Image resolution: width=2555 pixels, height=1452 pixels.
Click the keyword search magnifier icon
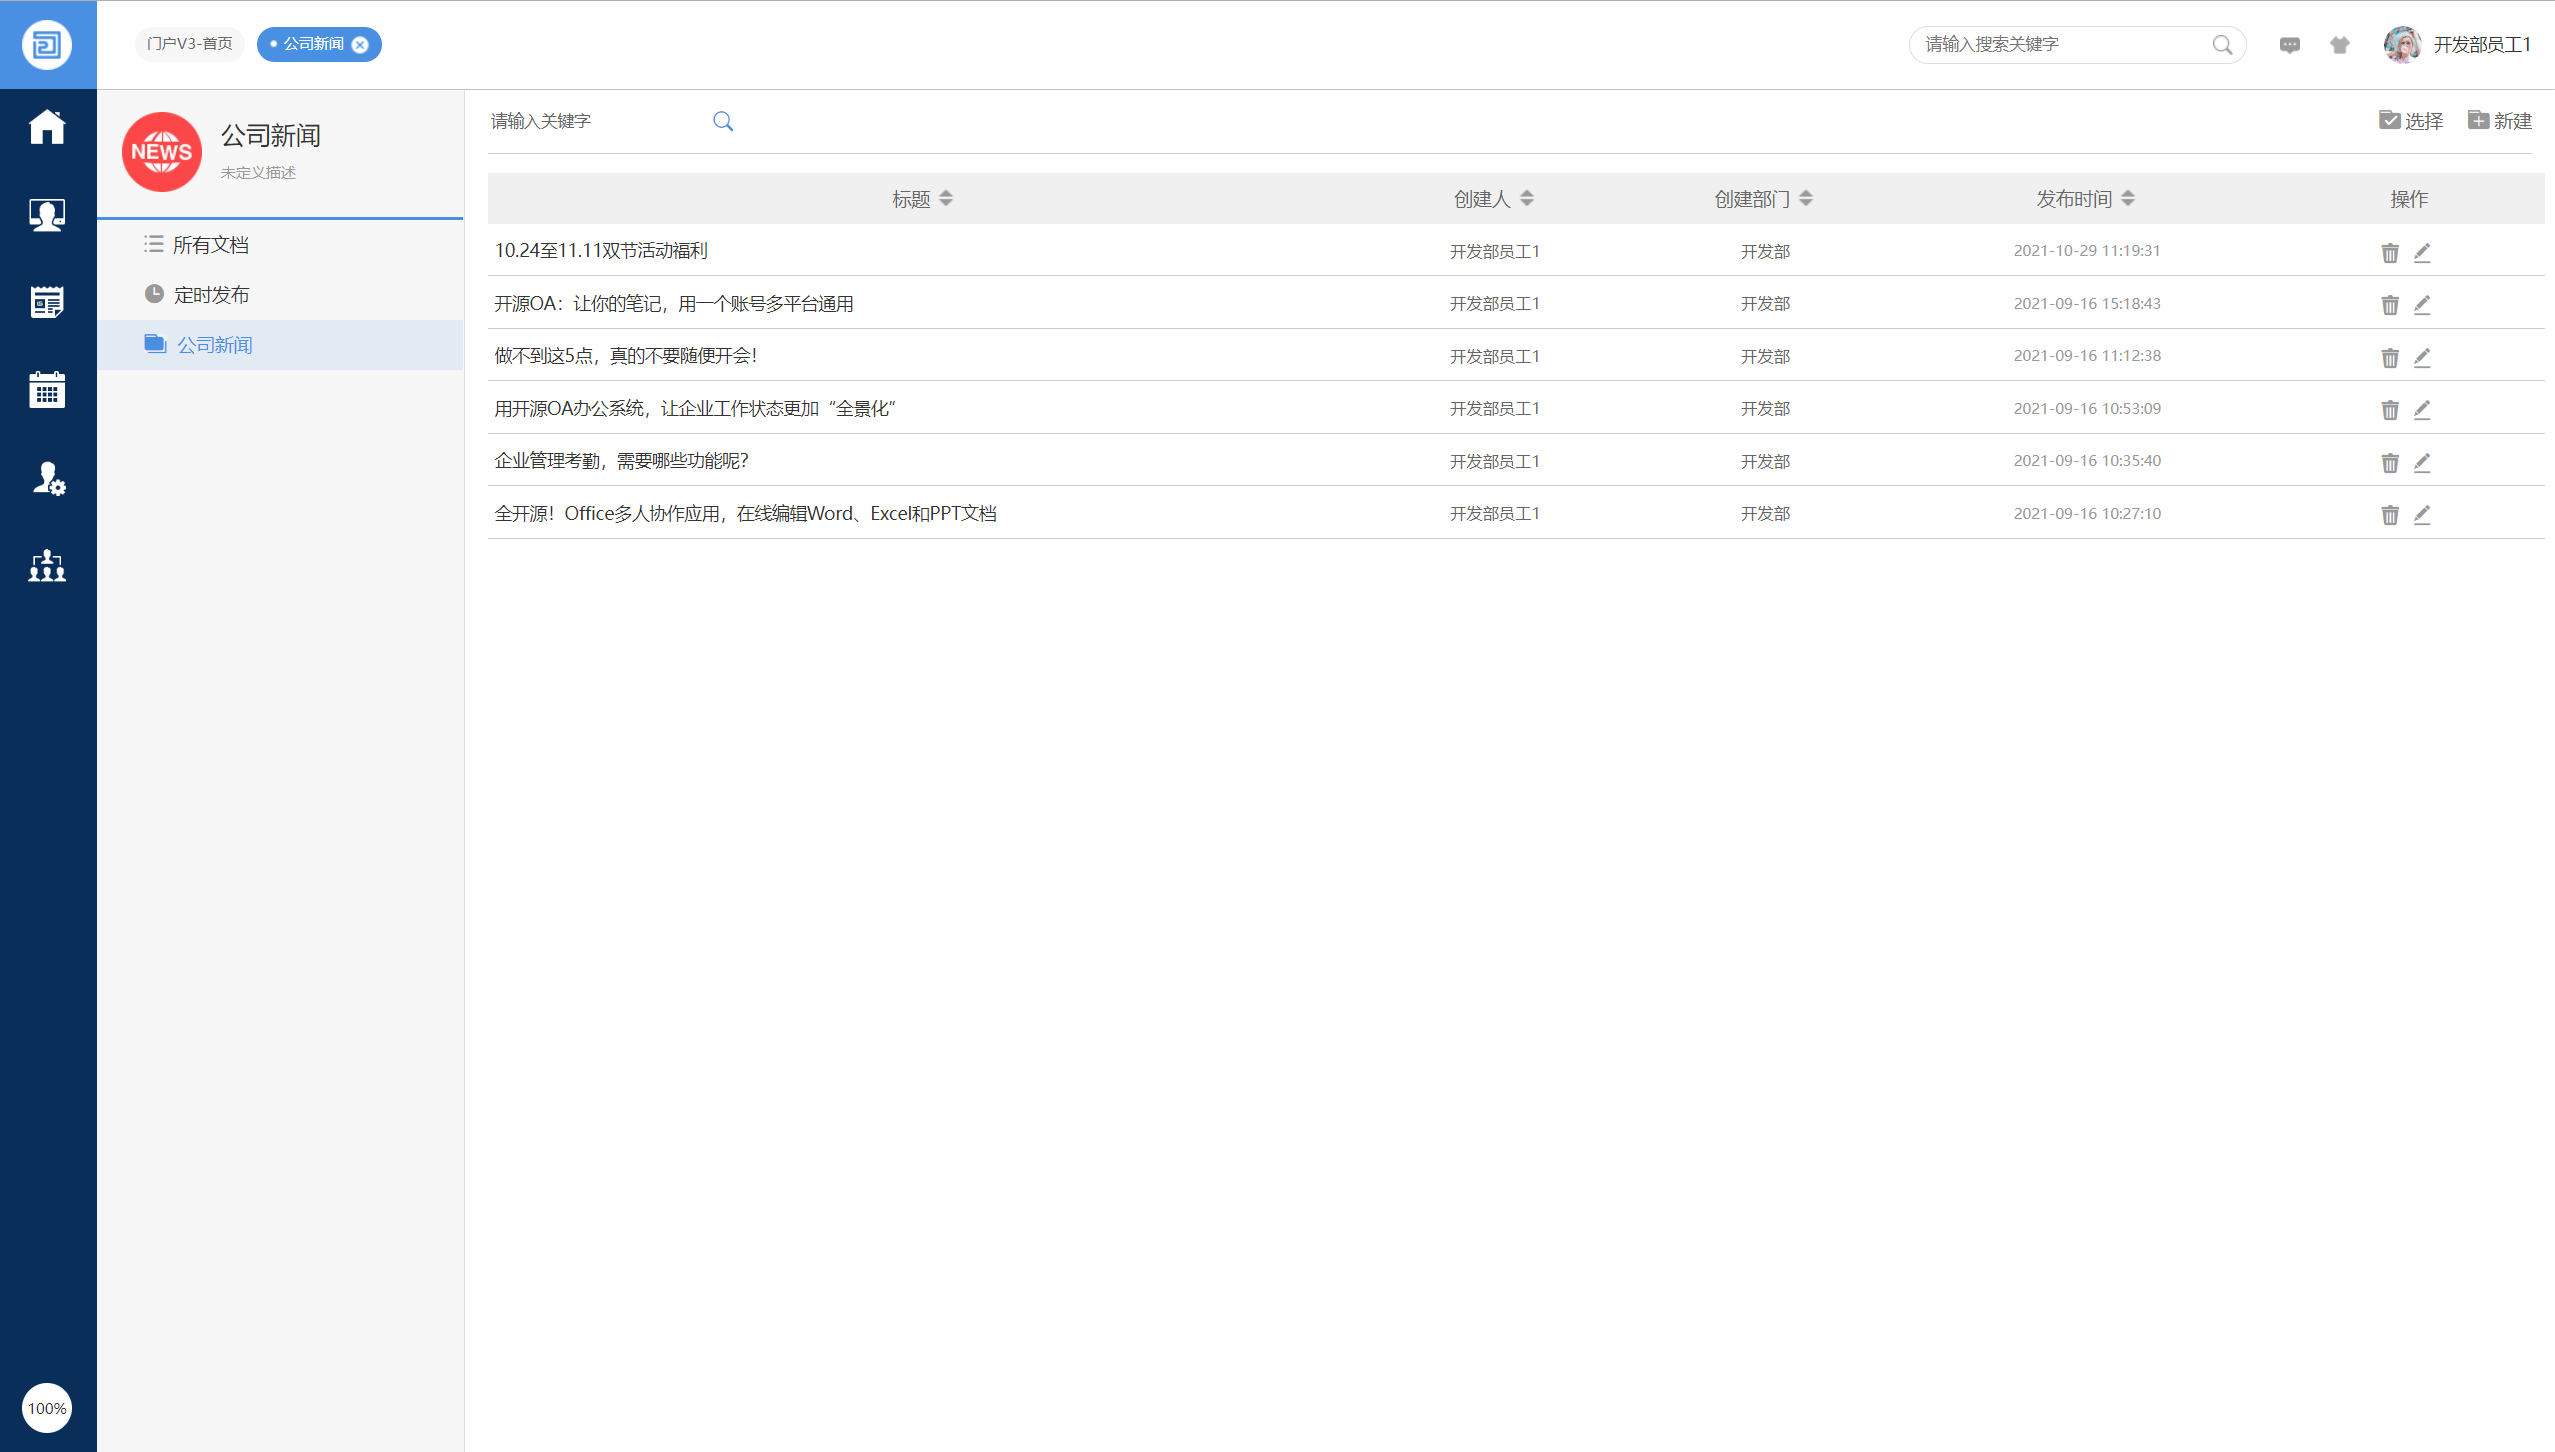722,122
